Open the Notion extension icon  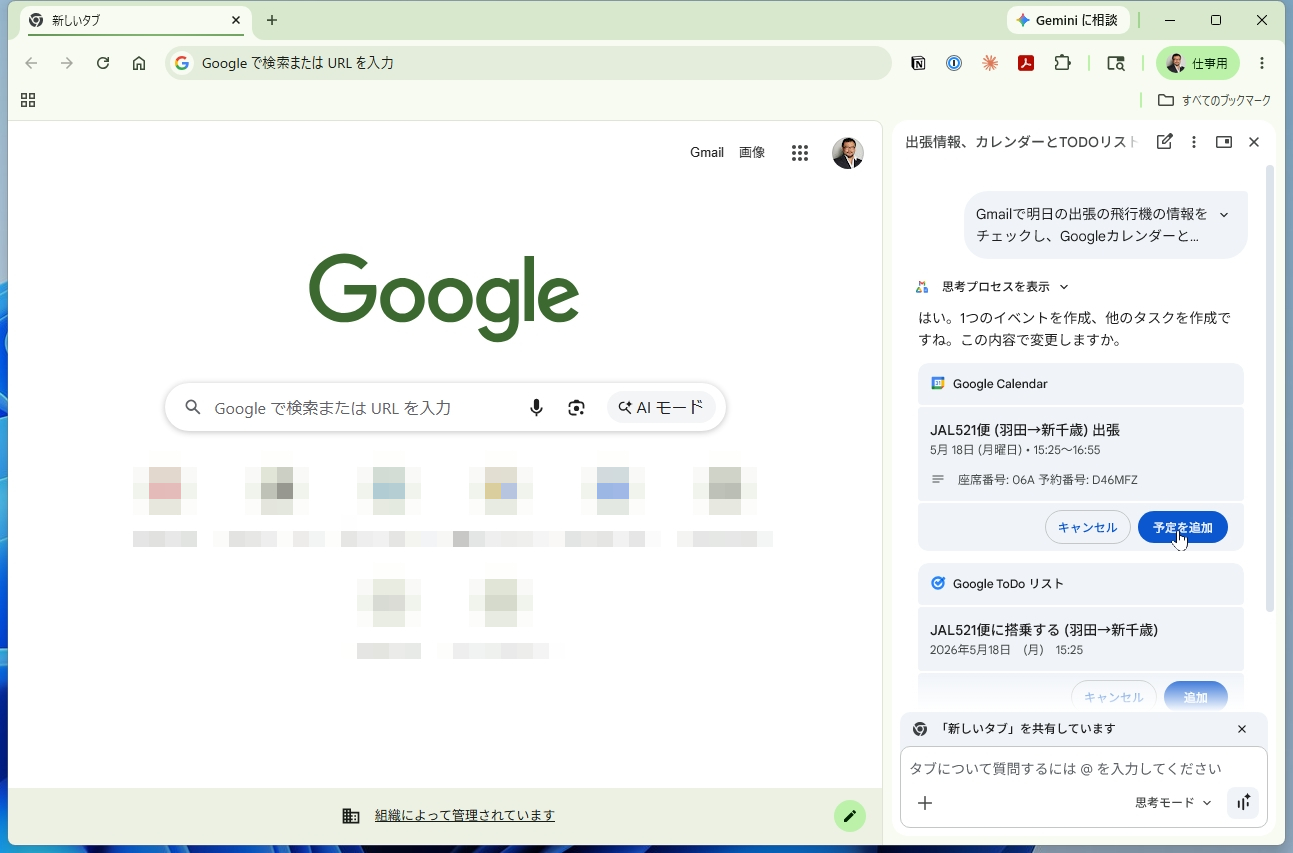[x=918, y=63]
